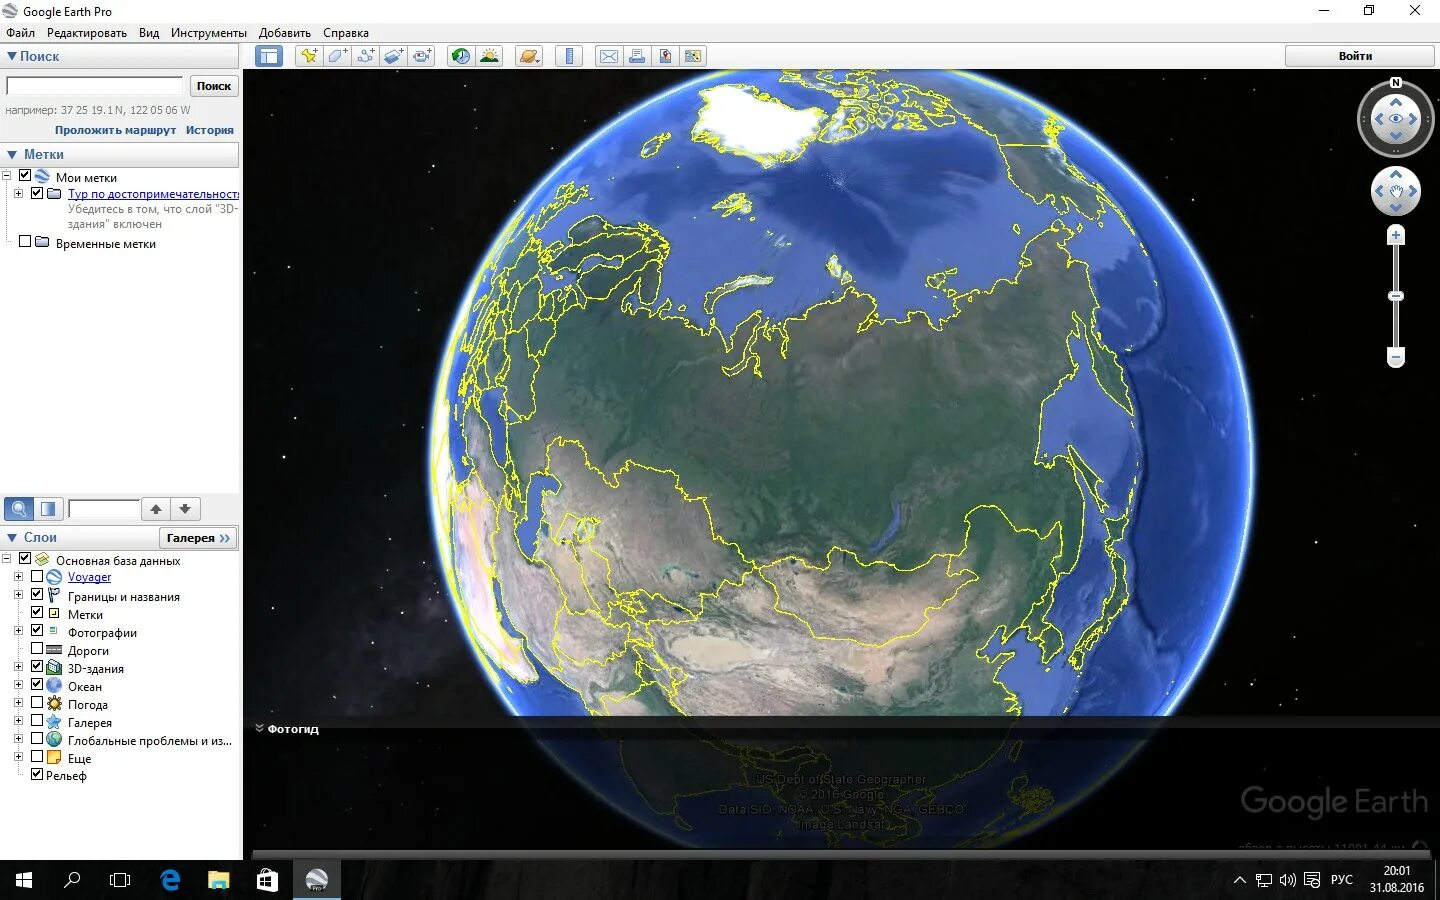This screenshot has height=900, width=1440.
Task: Toggle Мои метки checkbox
Action: (25, 176)
